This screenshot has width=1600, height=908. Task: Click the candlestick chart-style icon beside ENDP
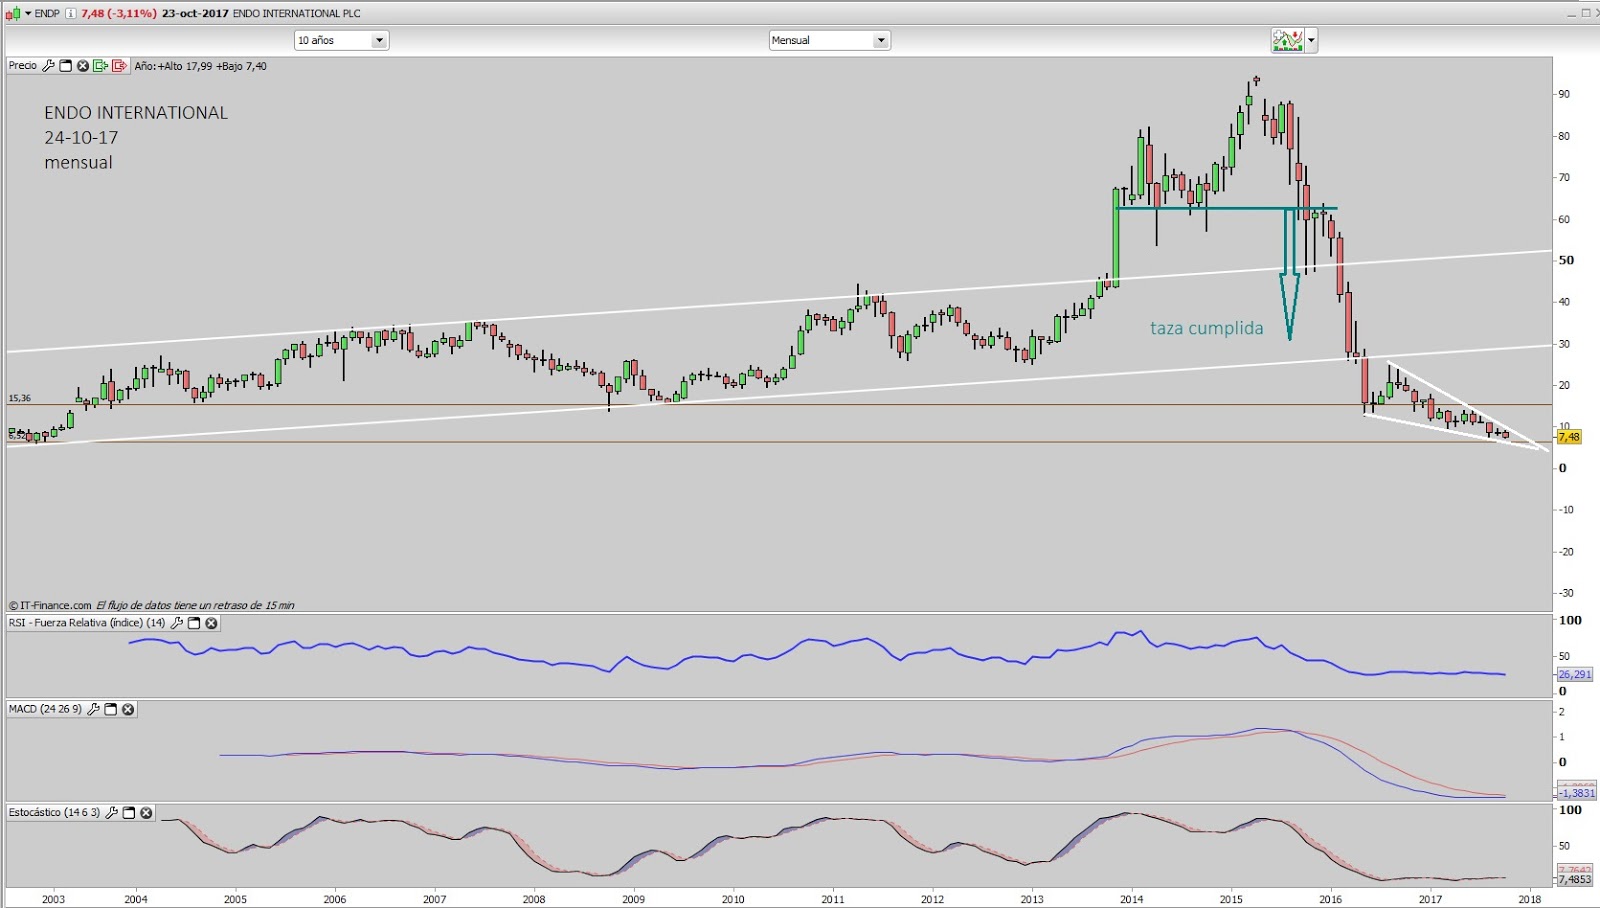point(13,13)
